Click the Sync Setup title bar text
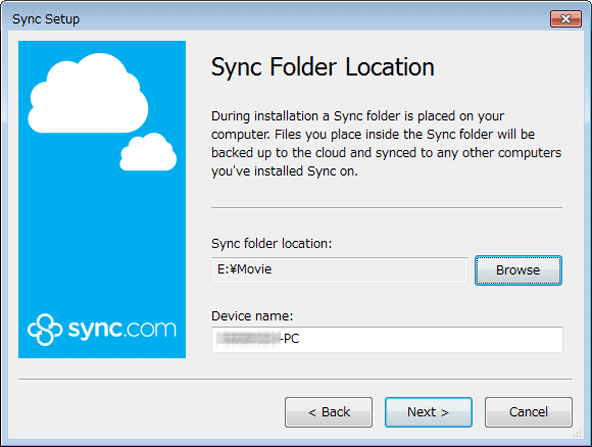 pyautogui.click(x=46, y=19)
